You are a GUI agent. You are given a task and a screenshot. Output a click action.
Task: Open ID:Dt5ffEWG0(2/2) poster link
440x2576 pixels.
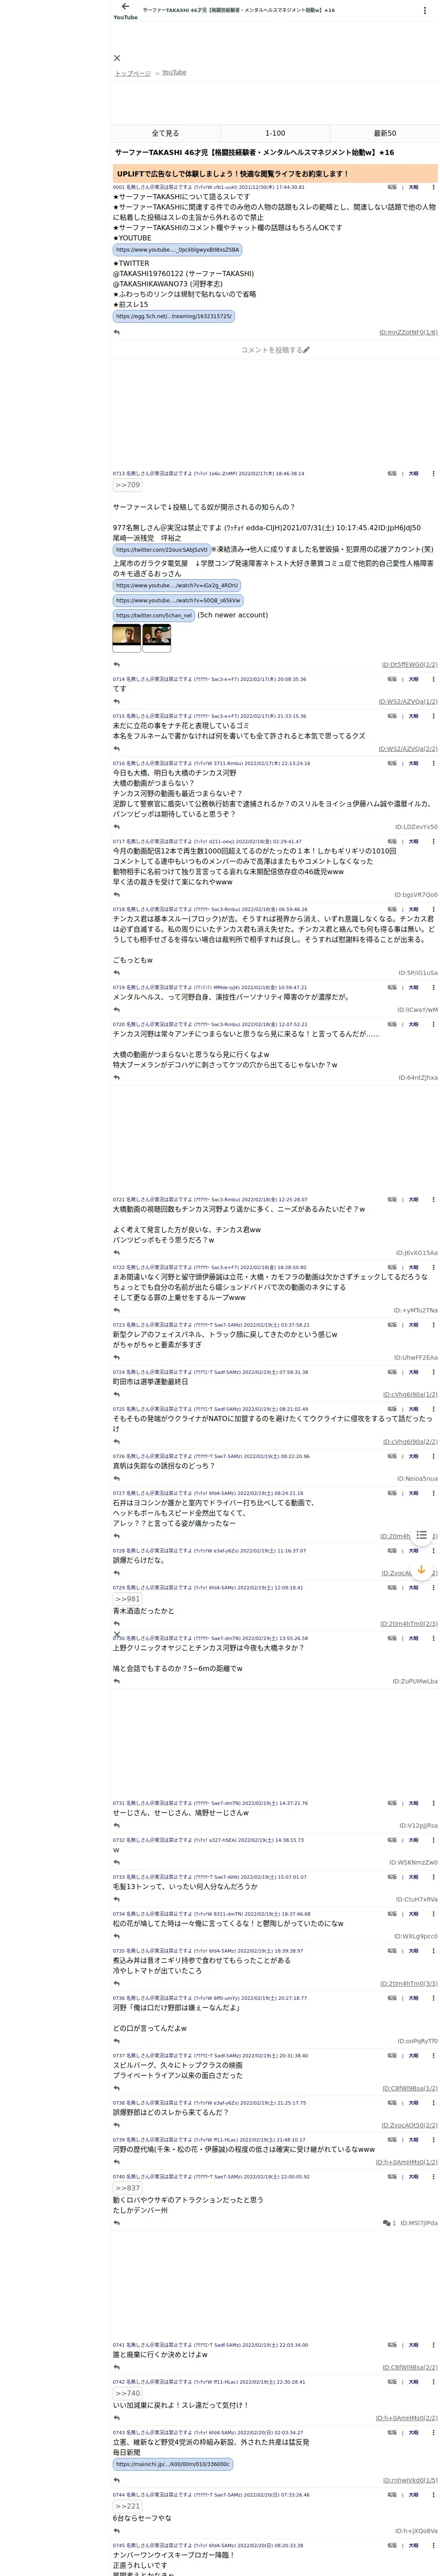tap(409, 664)
